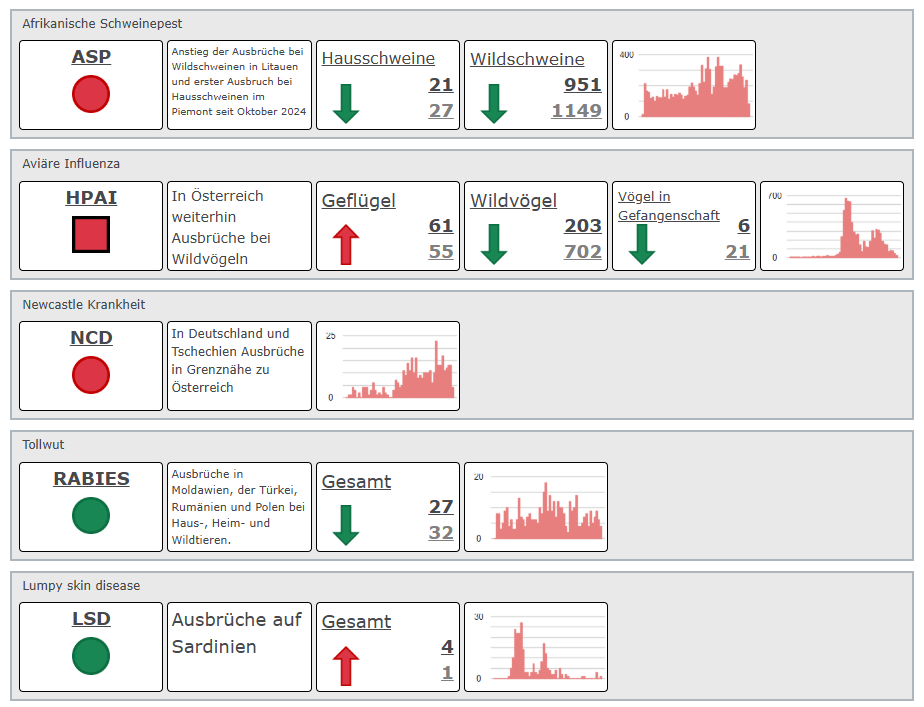The image size is (924, 707).
Task: Select the Wildschweine value 1149
Action: point(576,111)
